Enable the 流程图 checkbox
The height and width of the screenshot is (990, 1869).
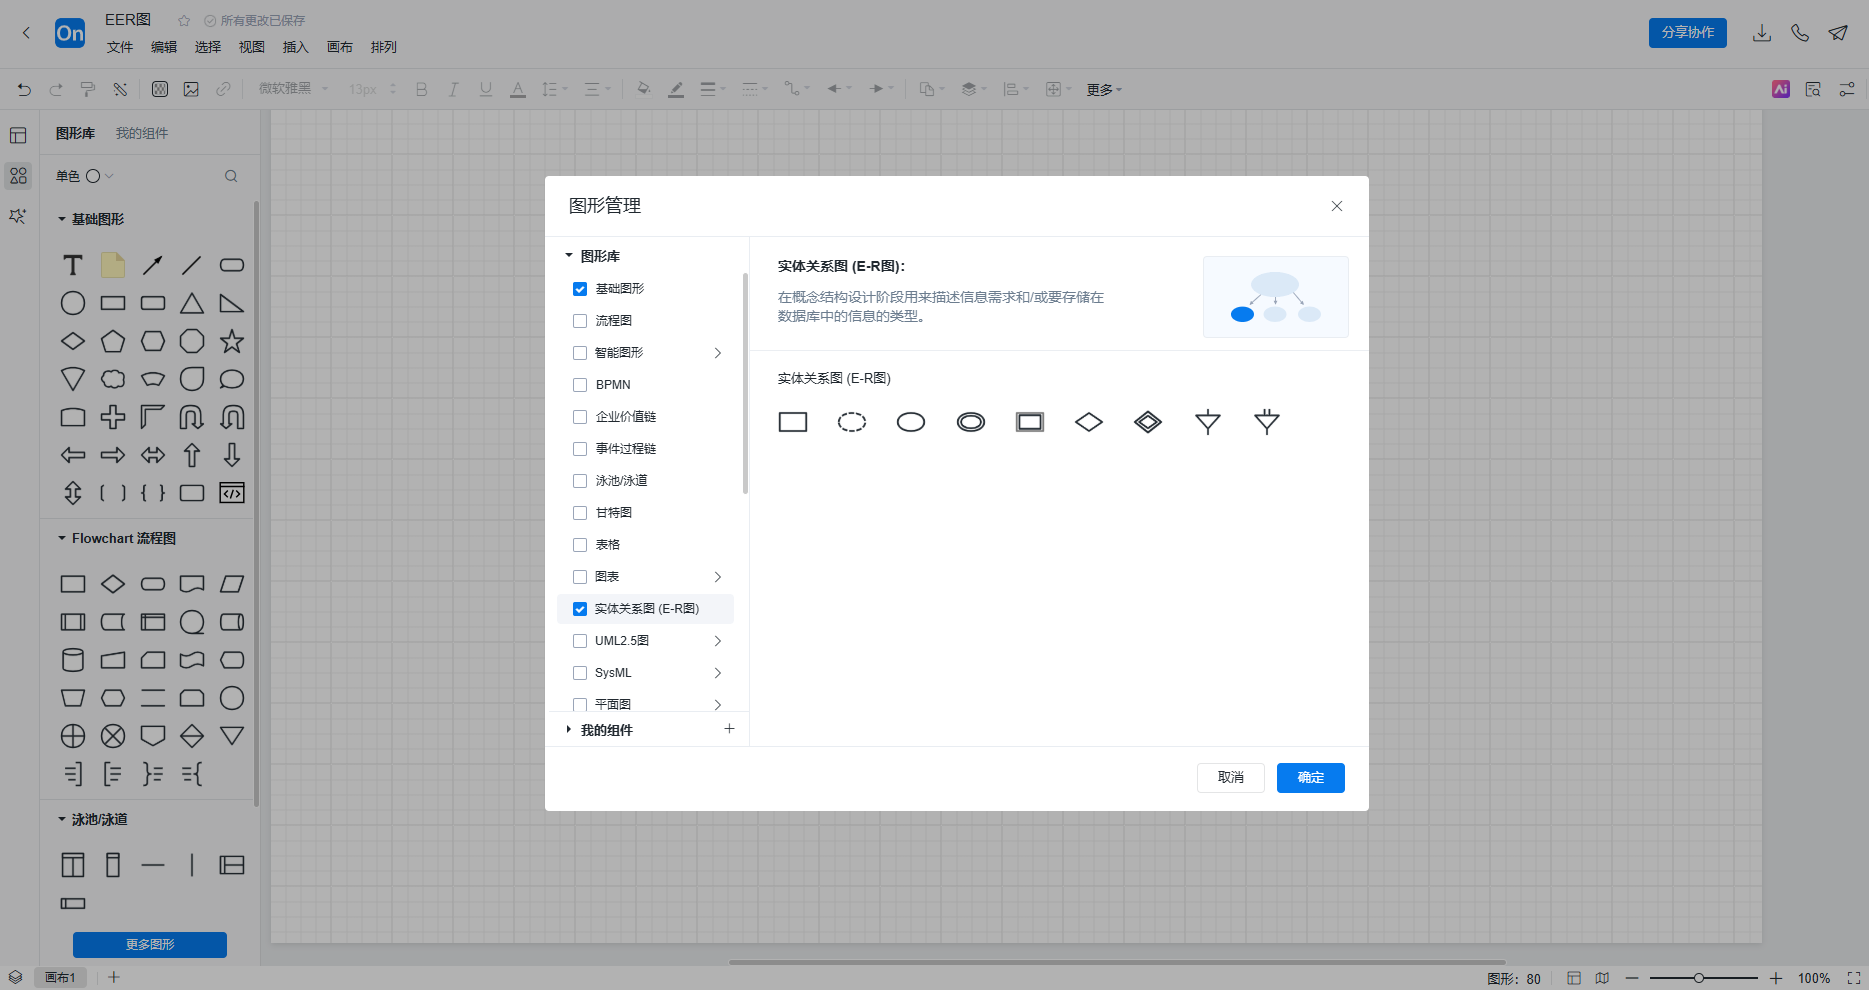pyautogui.click(x=580, y=321)
